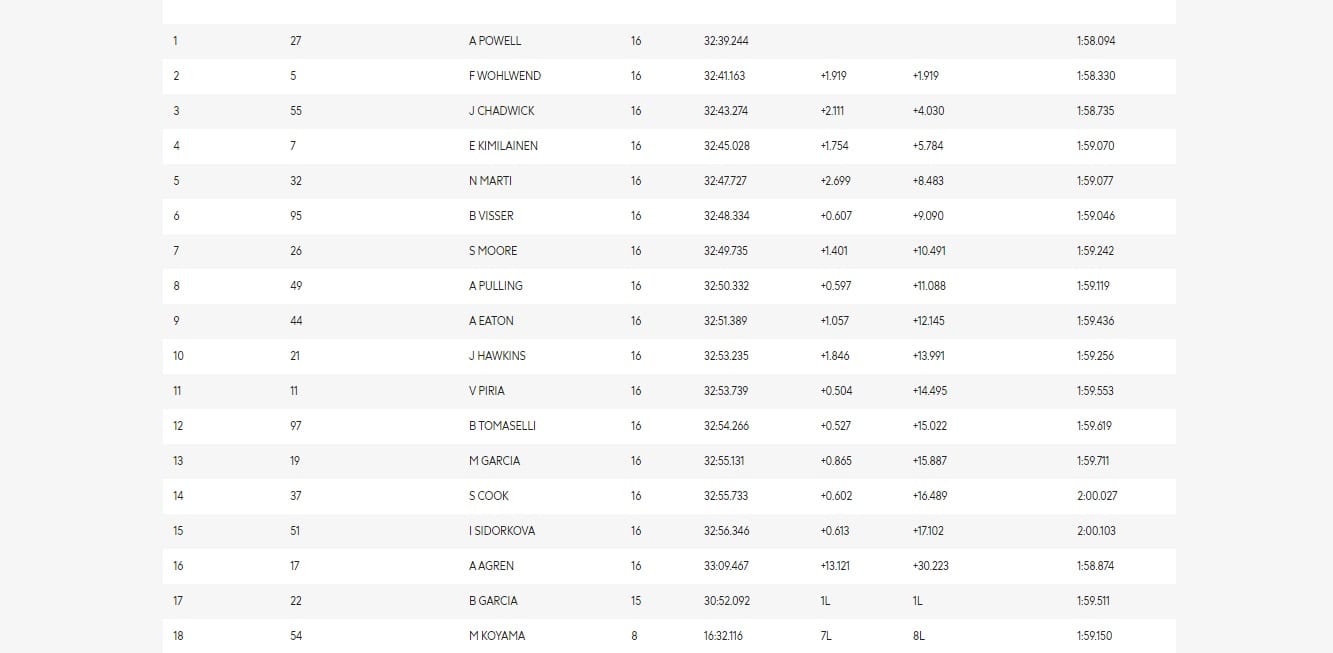Click A AGREN's best lap 1:58.874
1333x653 pixels.
[1095, 566]
